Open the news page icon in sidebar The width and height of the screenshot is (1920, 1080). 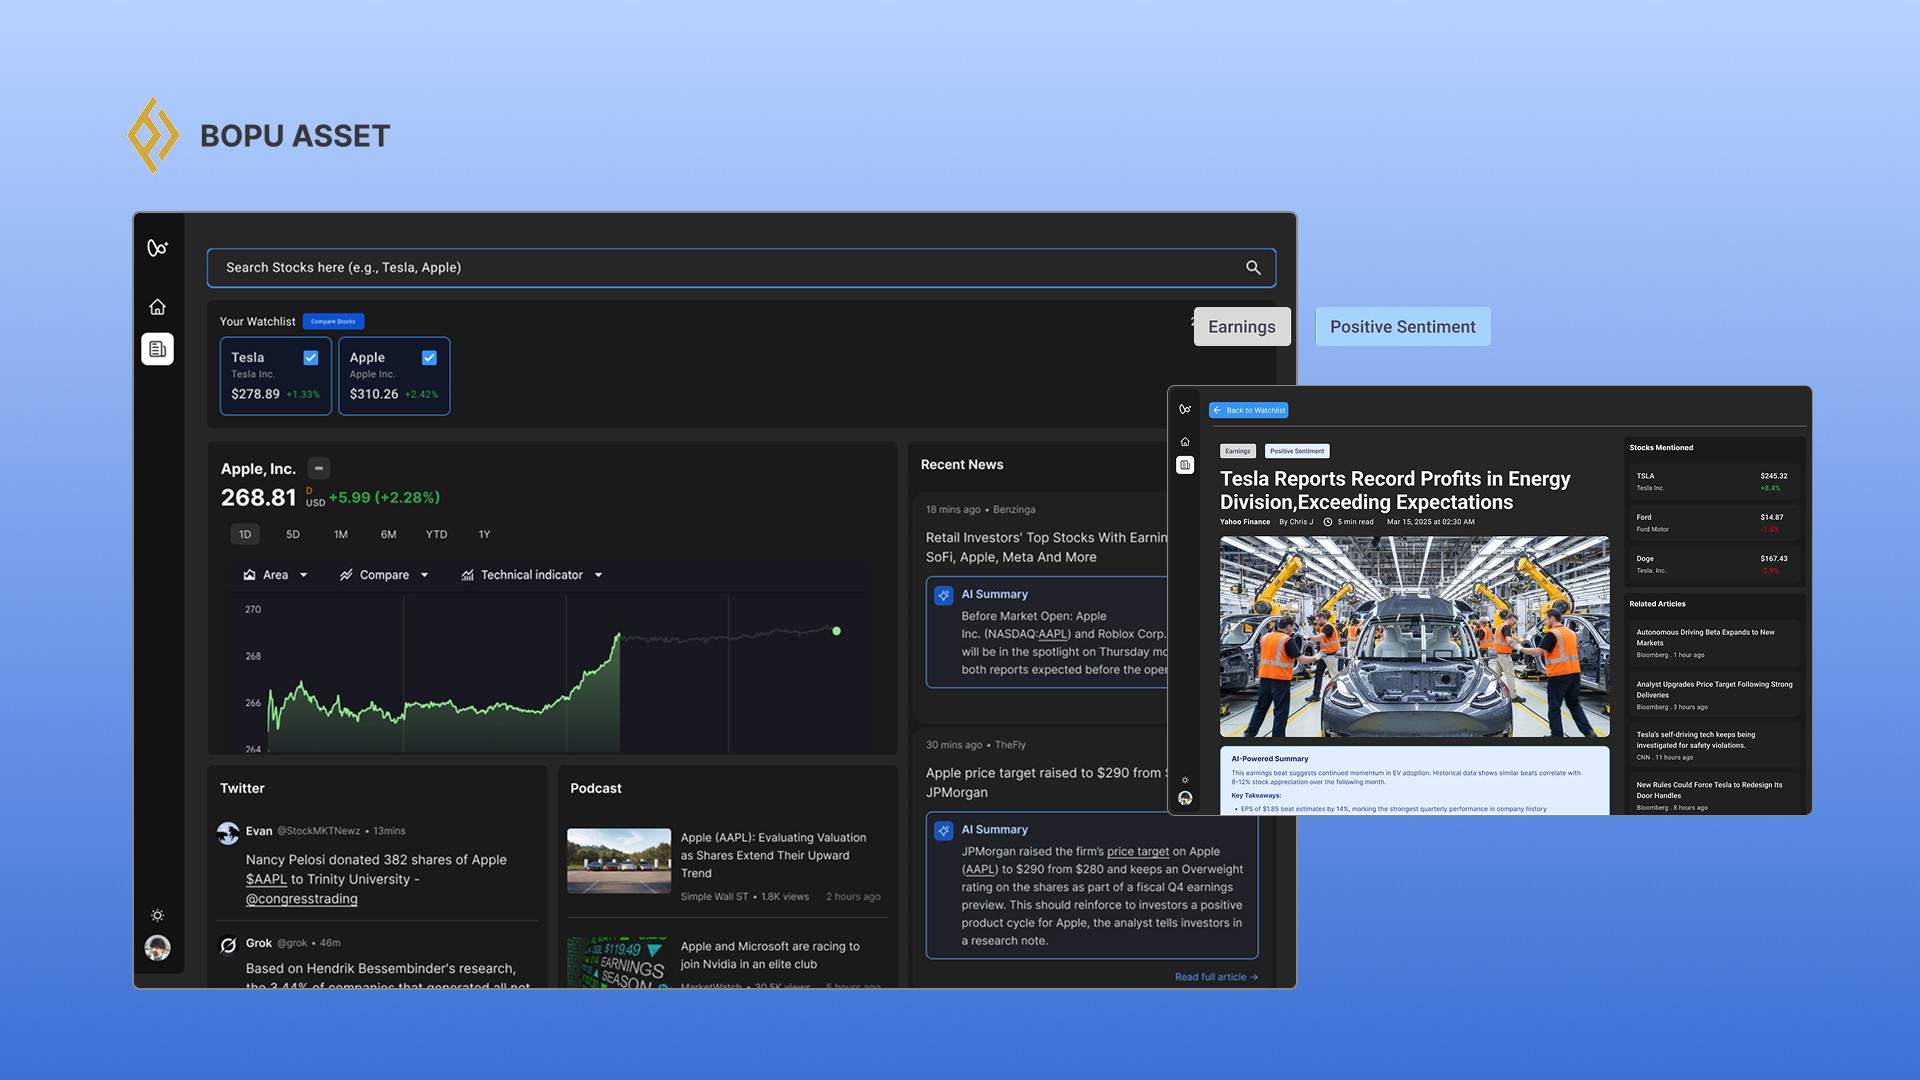click(157, 349)
